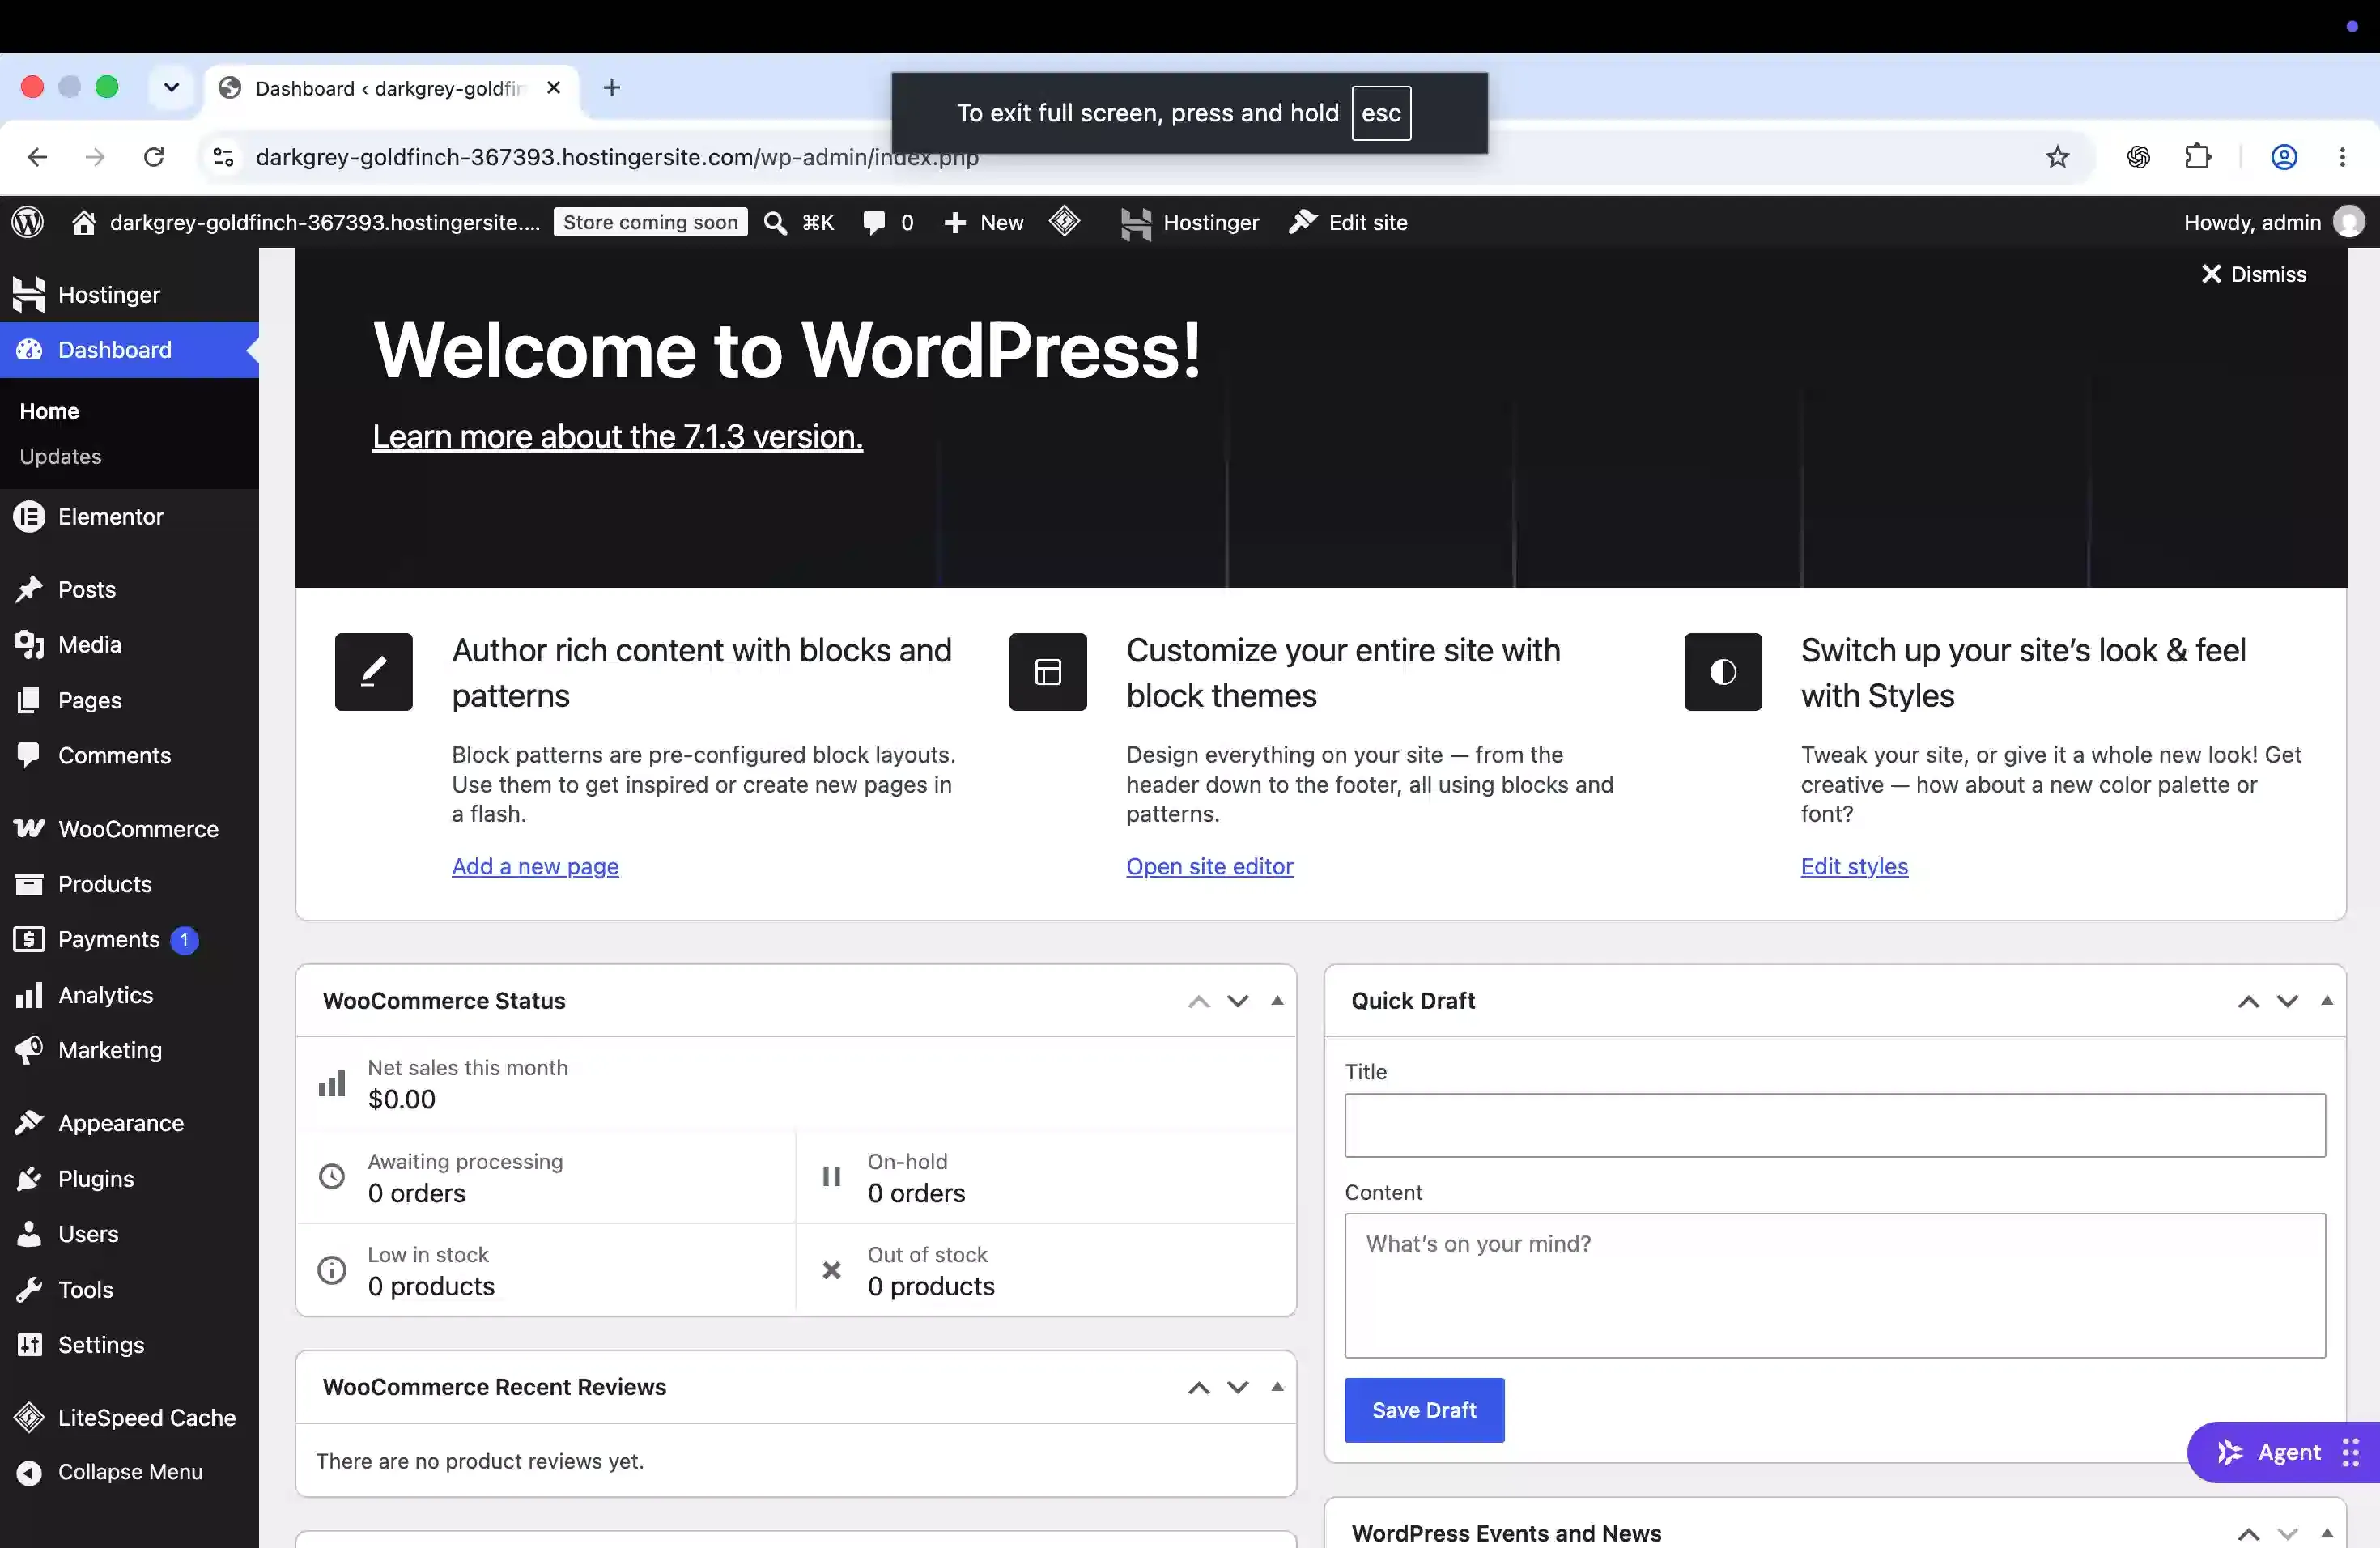
Task: Open the Chrome profile icon
Action: 2284,157
